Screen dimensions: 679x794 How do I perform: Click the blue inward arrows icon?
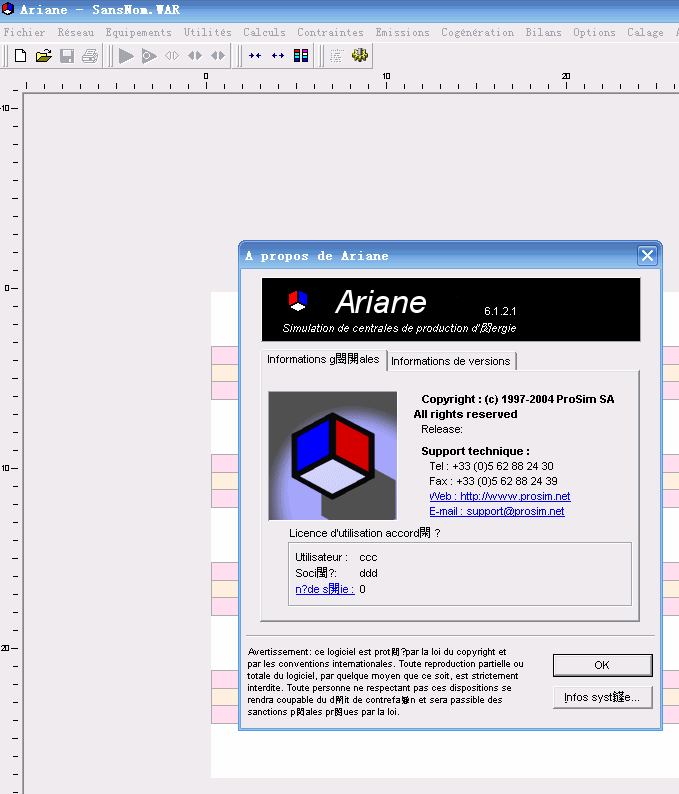pyautogui.click(x=255, y=56)
